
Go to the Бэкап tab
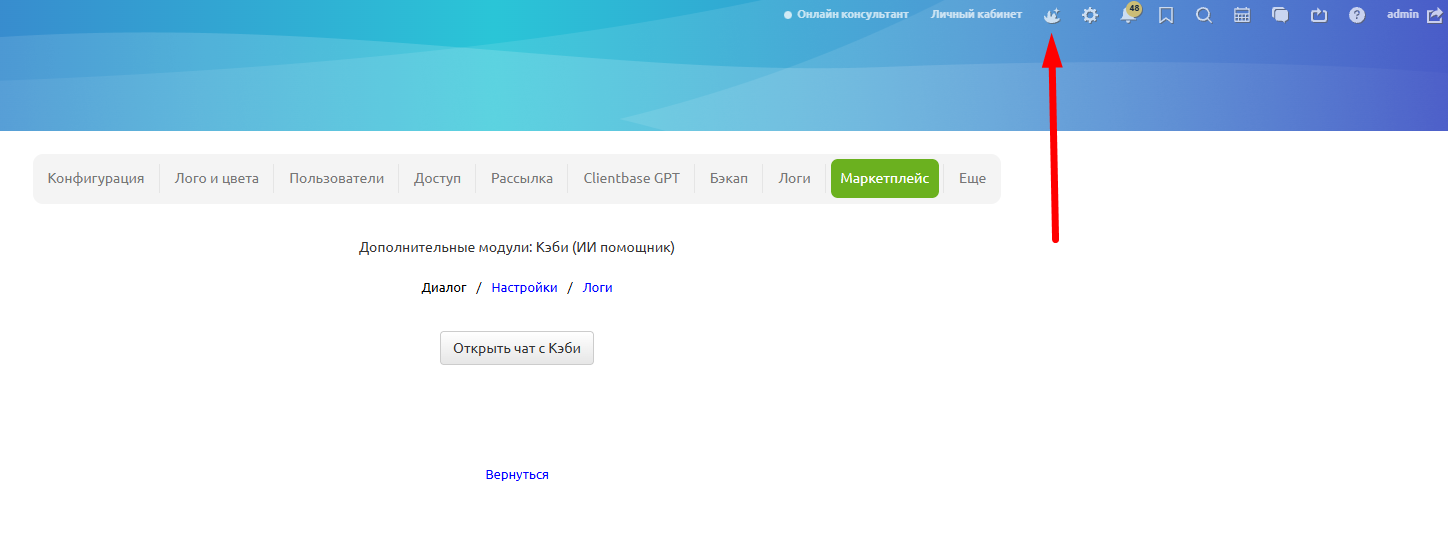[x=729, y=178]
